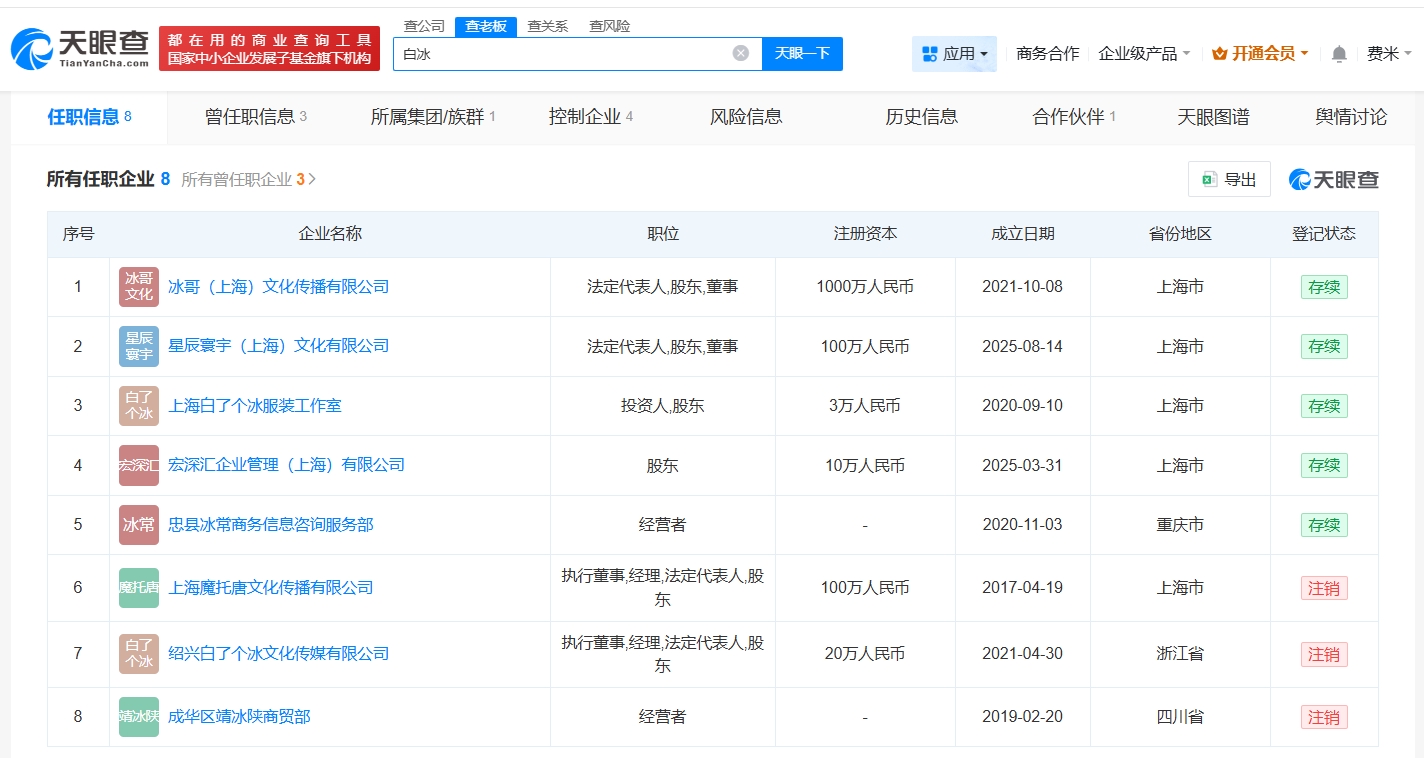Open the 合作伙伴 tab
Screen dimensions: 1424x758
tap(1074, 117)
